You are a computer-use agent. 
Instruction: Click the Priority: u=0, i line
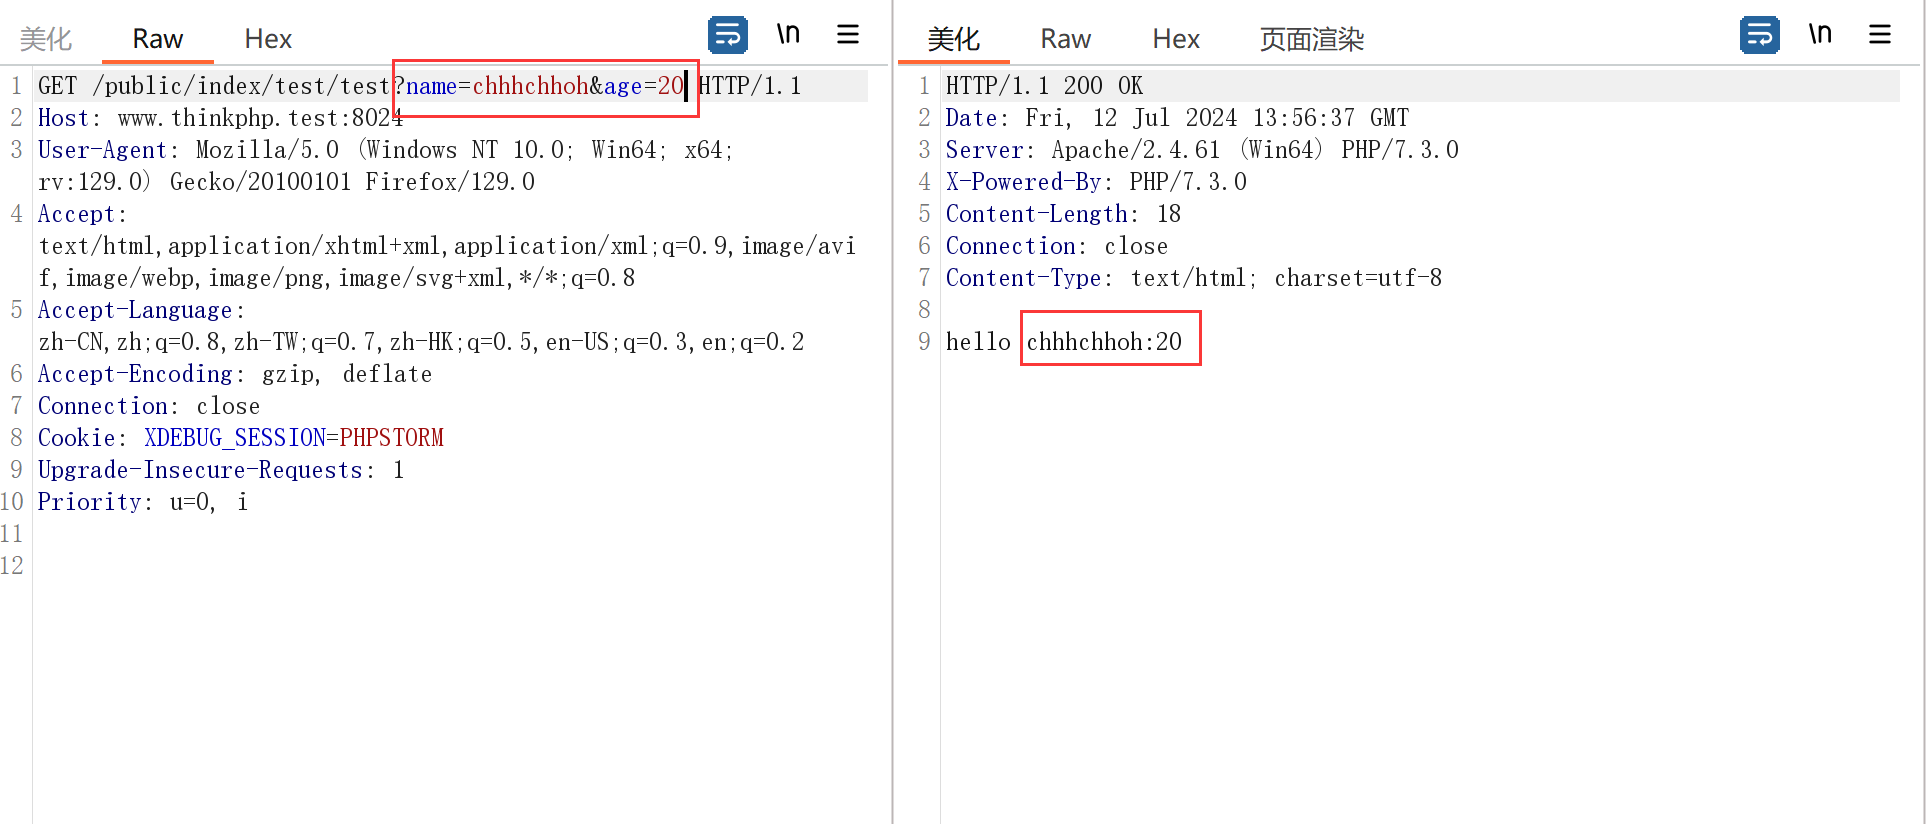[143, 502]
